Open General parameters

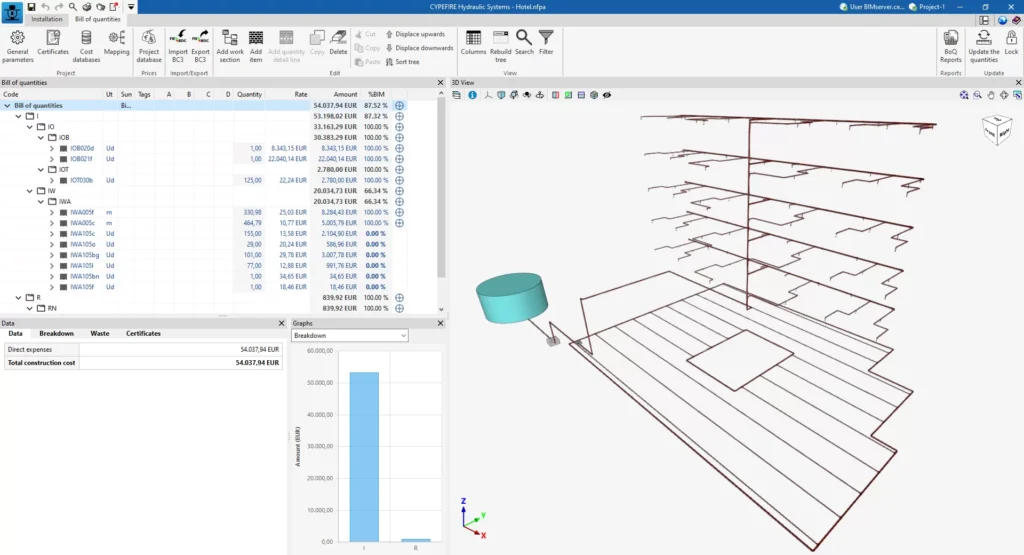pyautogui.click(x=18, y=46)
